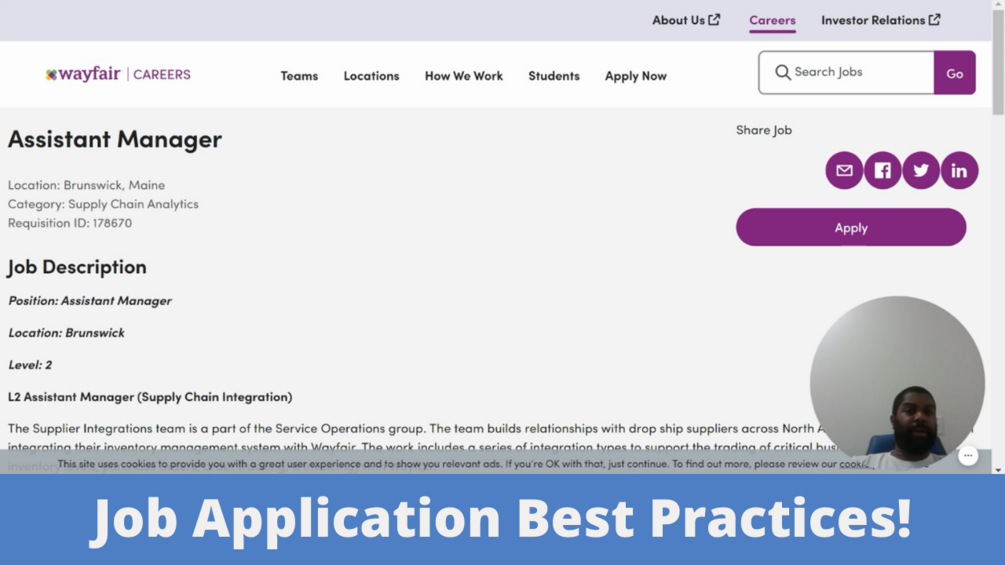Image resolution: width=1005 pixels, height=565 pixels.
Task: Click the webcam video bubble
Action: coord(897,383)
